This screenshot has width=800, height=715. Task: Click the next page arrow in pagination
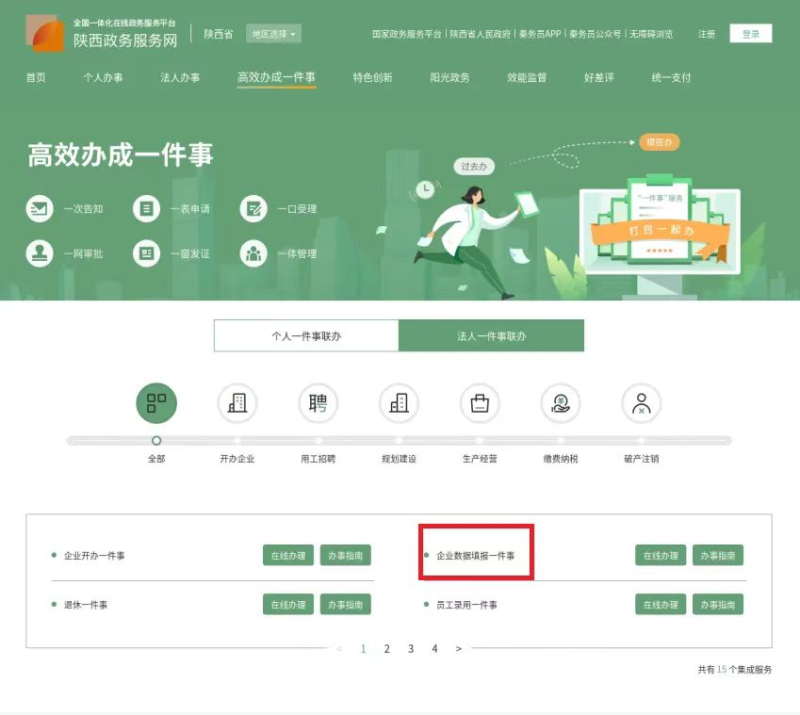[x=458, y=649]
